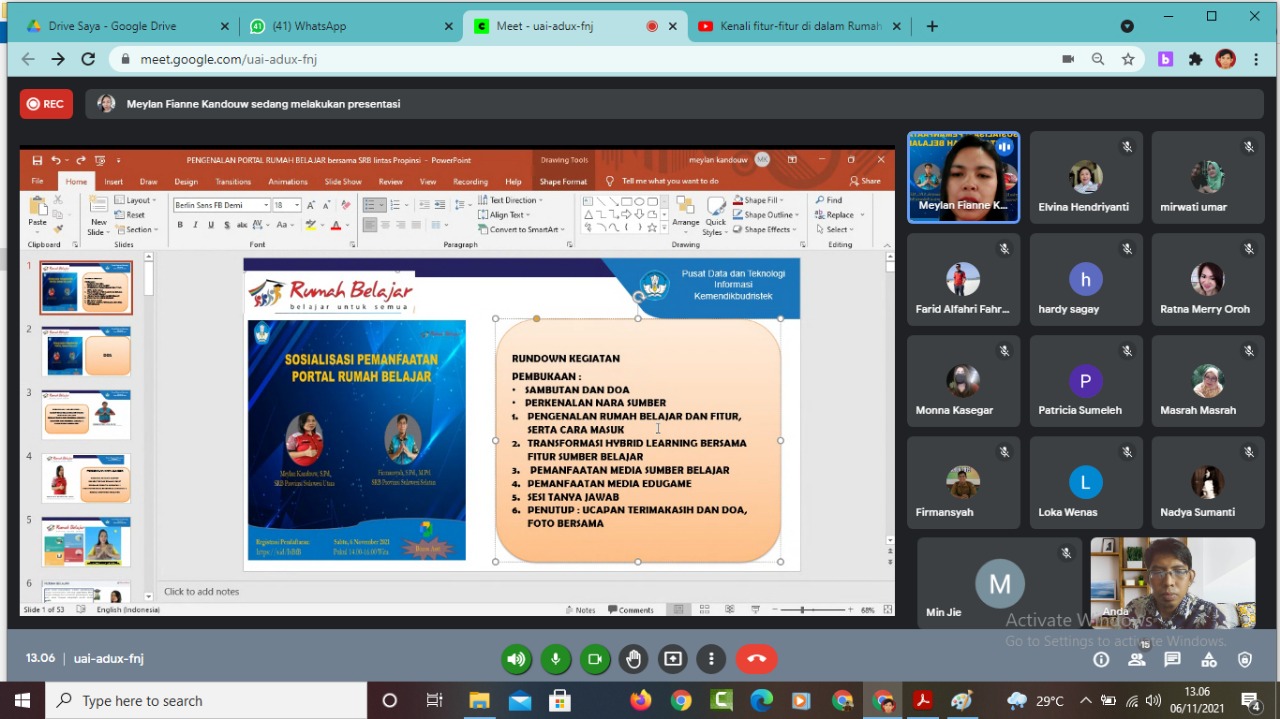Expand the Chrome tab search dropdown
1280x719 pixels.
click(1127, 27)
